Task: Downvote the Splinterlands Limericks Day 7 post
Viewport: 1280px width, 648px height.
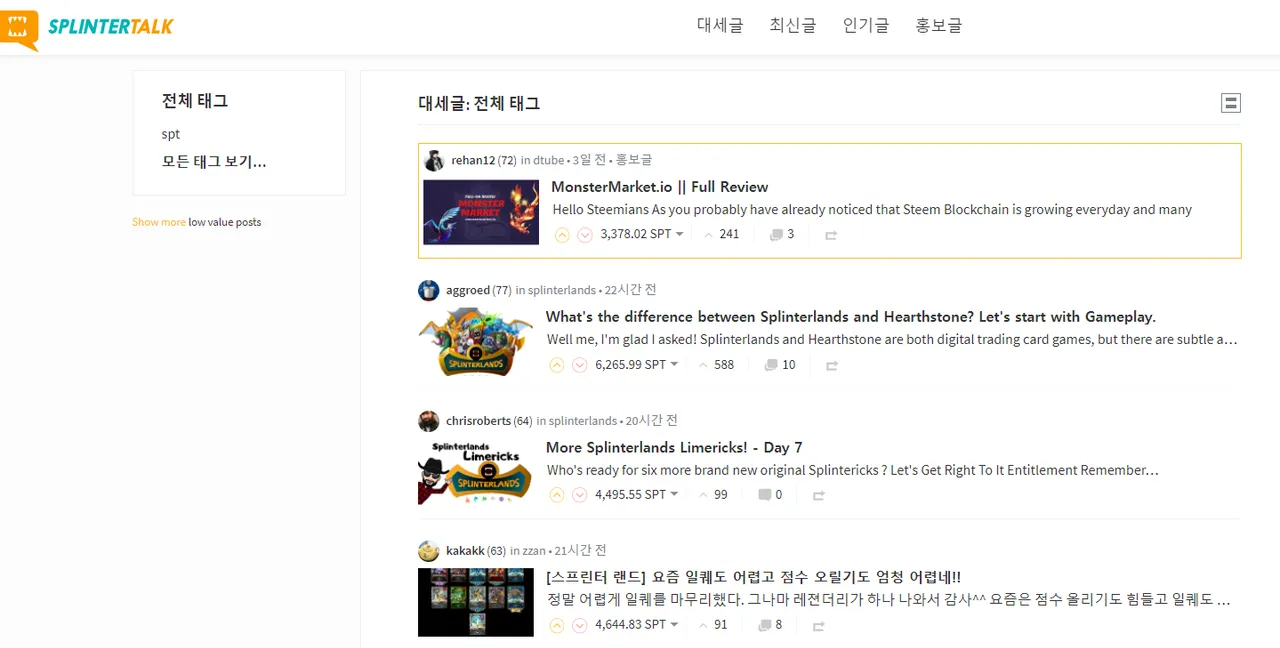Action: [580, 495]
